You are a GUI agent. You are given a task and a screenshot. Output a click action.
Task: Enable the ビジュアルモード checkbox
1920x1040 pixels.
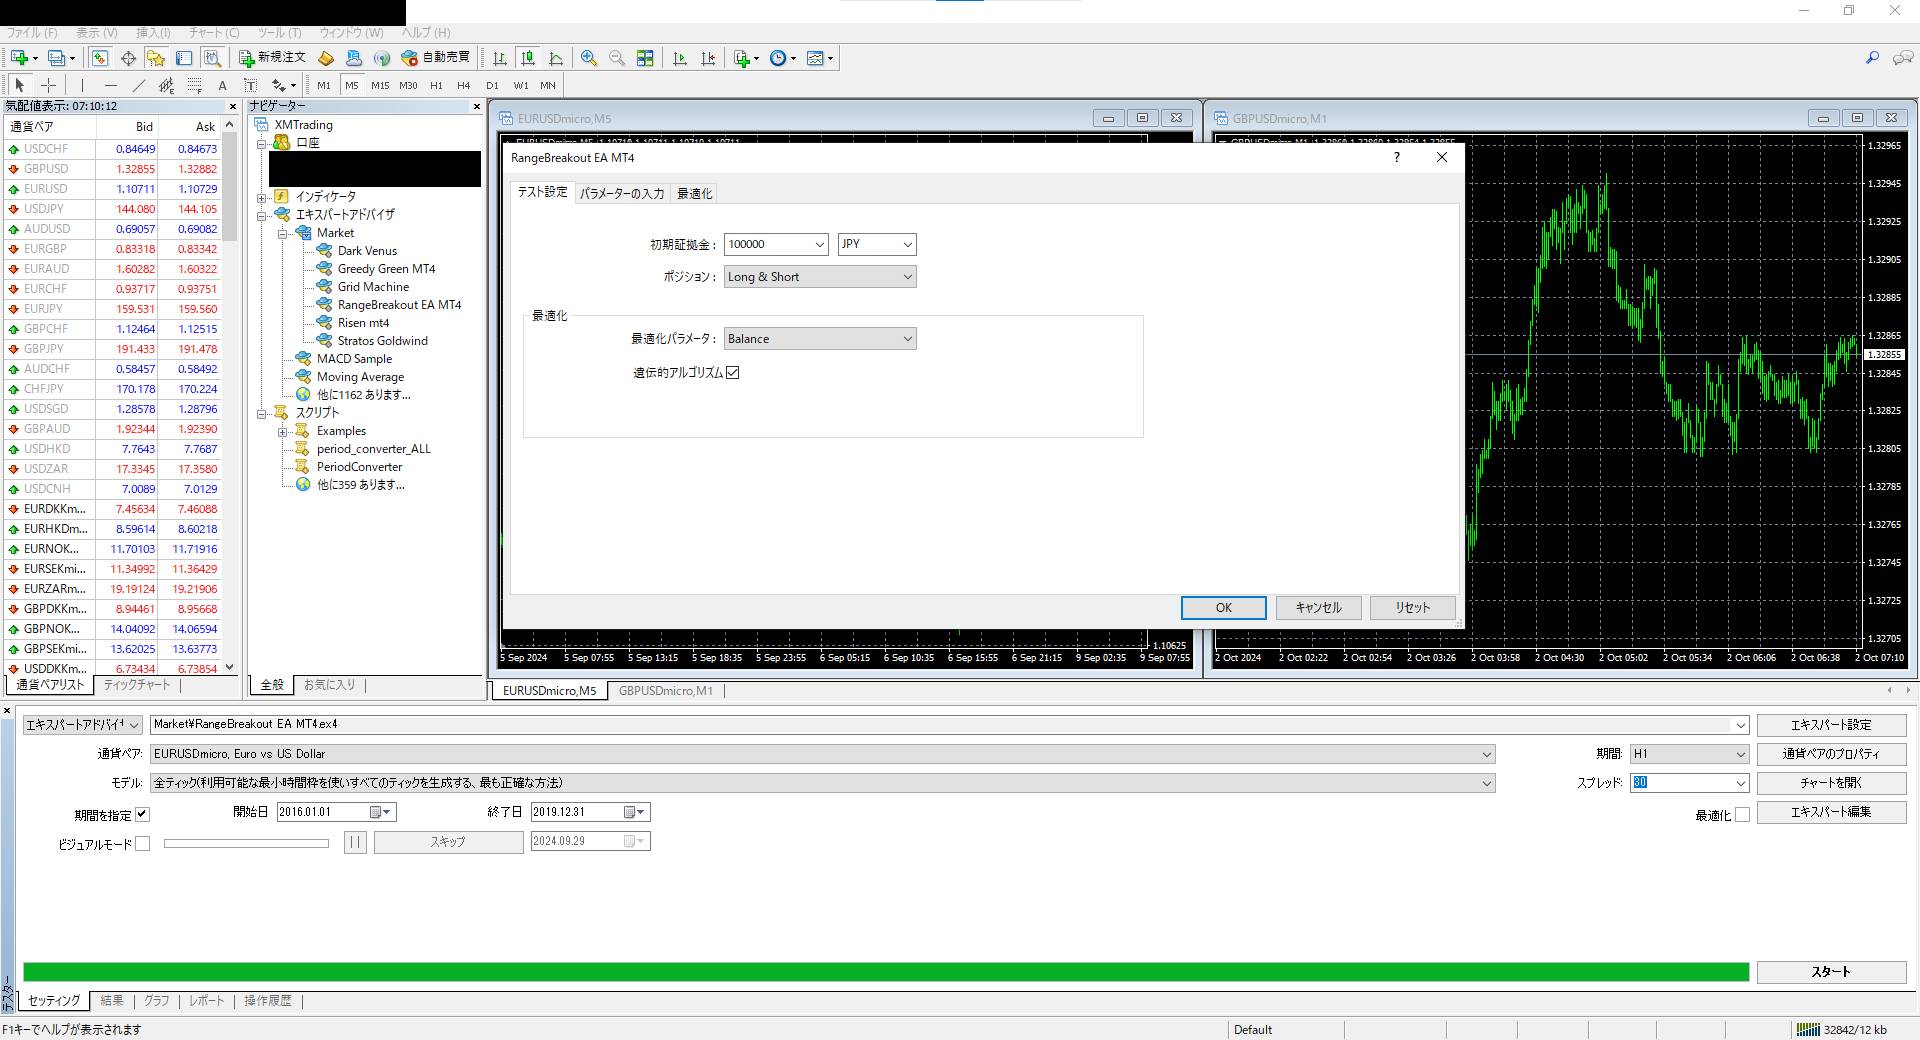click(x=143, y=843)
